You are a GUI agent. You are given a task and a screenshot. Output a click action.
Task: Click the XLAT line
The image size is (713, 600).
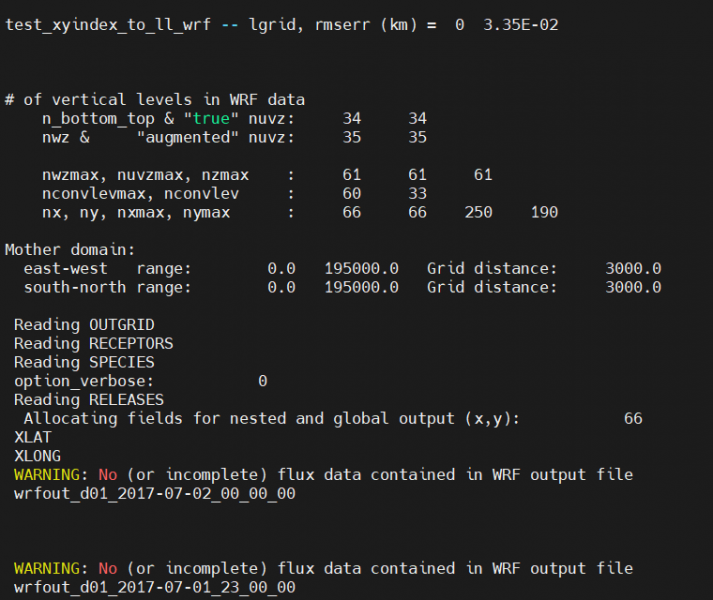(32, 437)
